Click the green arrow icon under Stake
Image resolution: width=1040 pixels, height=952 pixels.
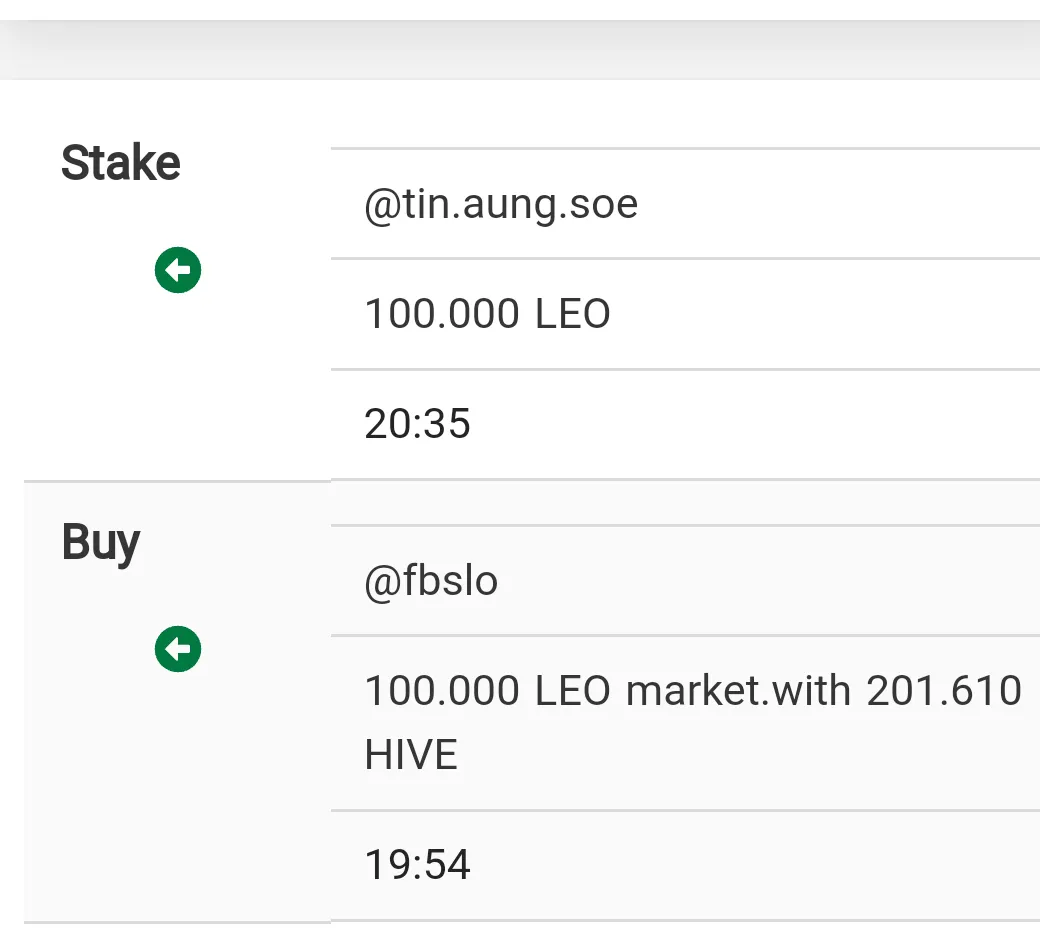click(x=178, y=270)
